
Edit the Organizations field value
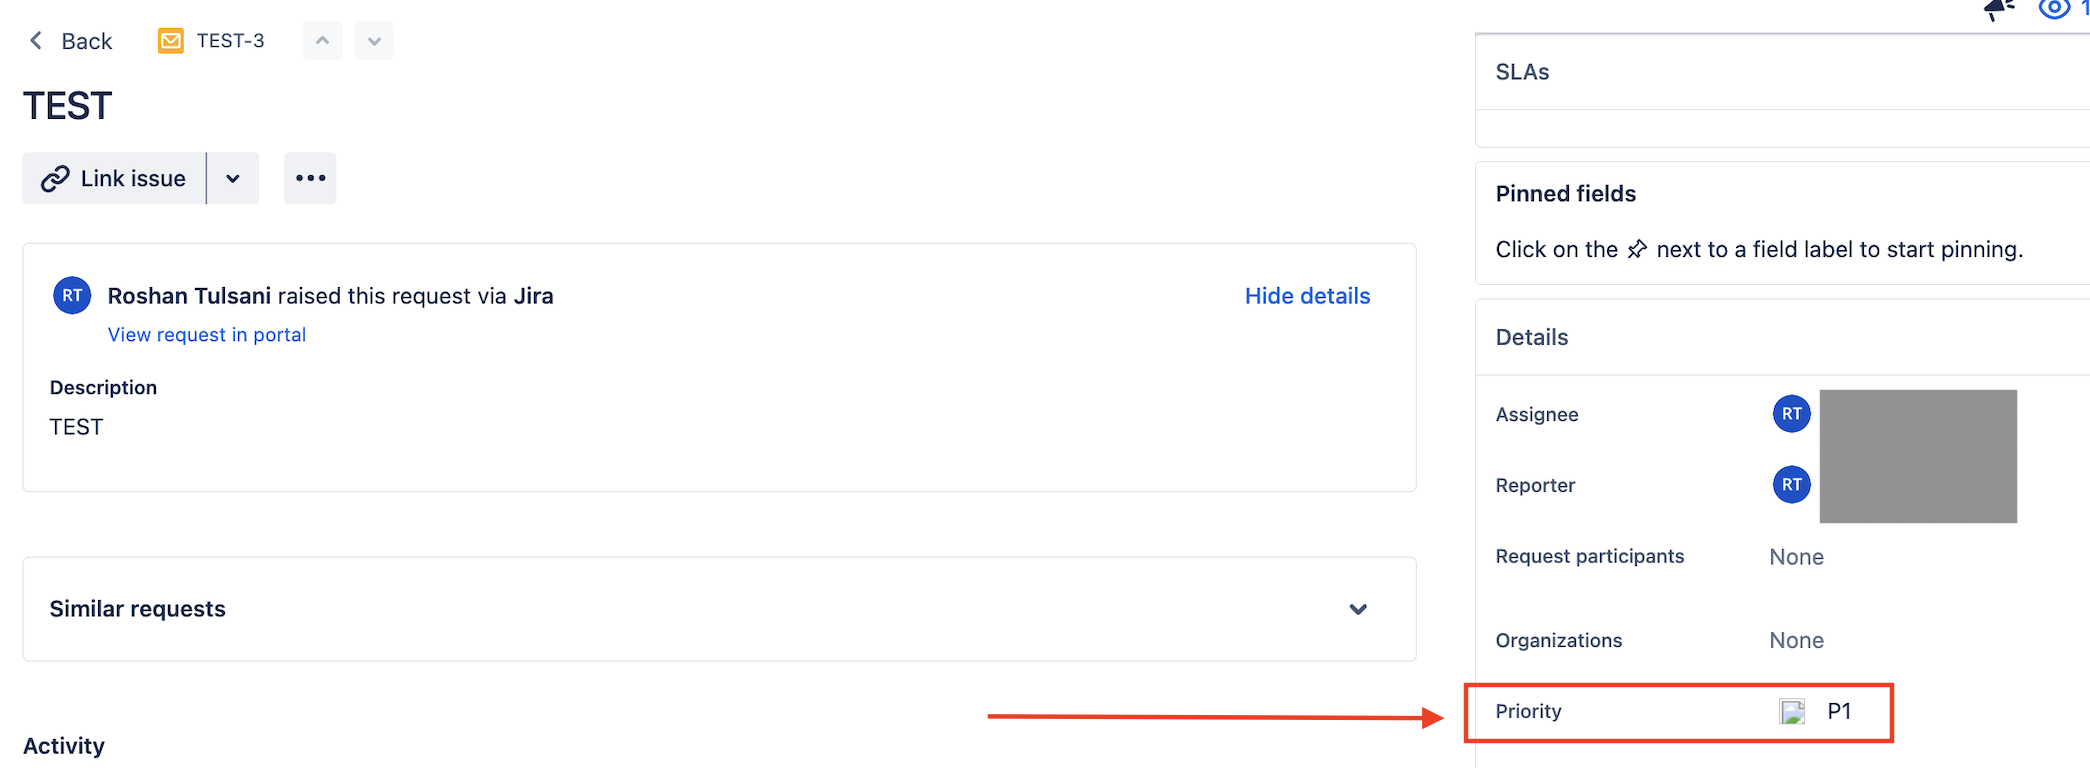(x=1796, y=640)
